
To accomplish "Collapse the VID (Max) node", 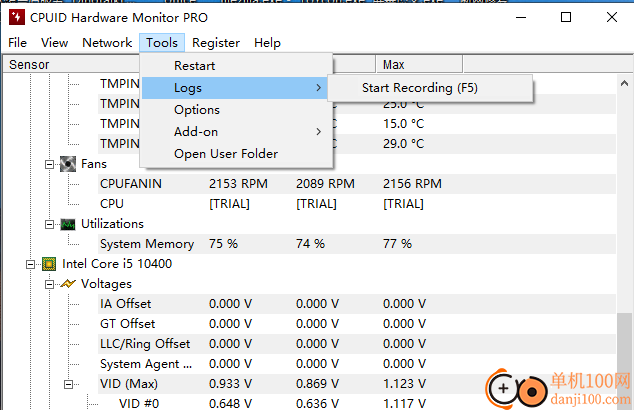I will (68, 384).
